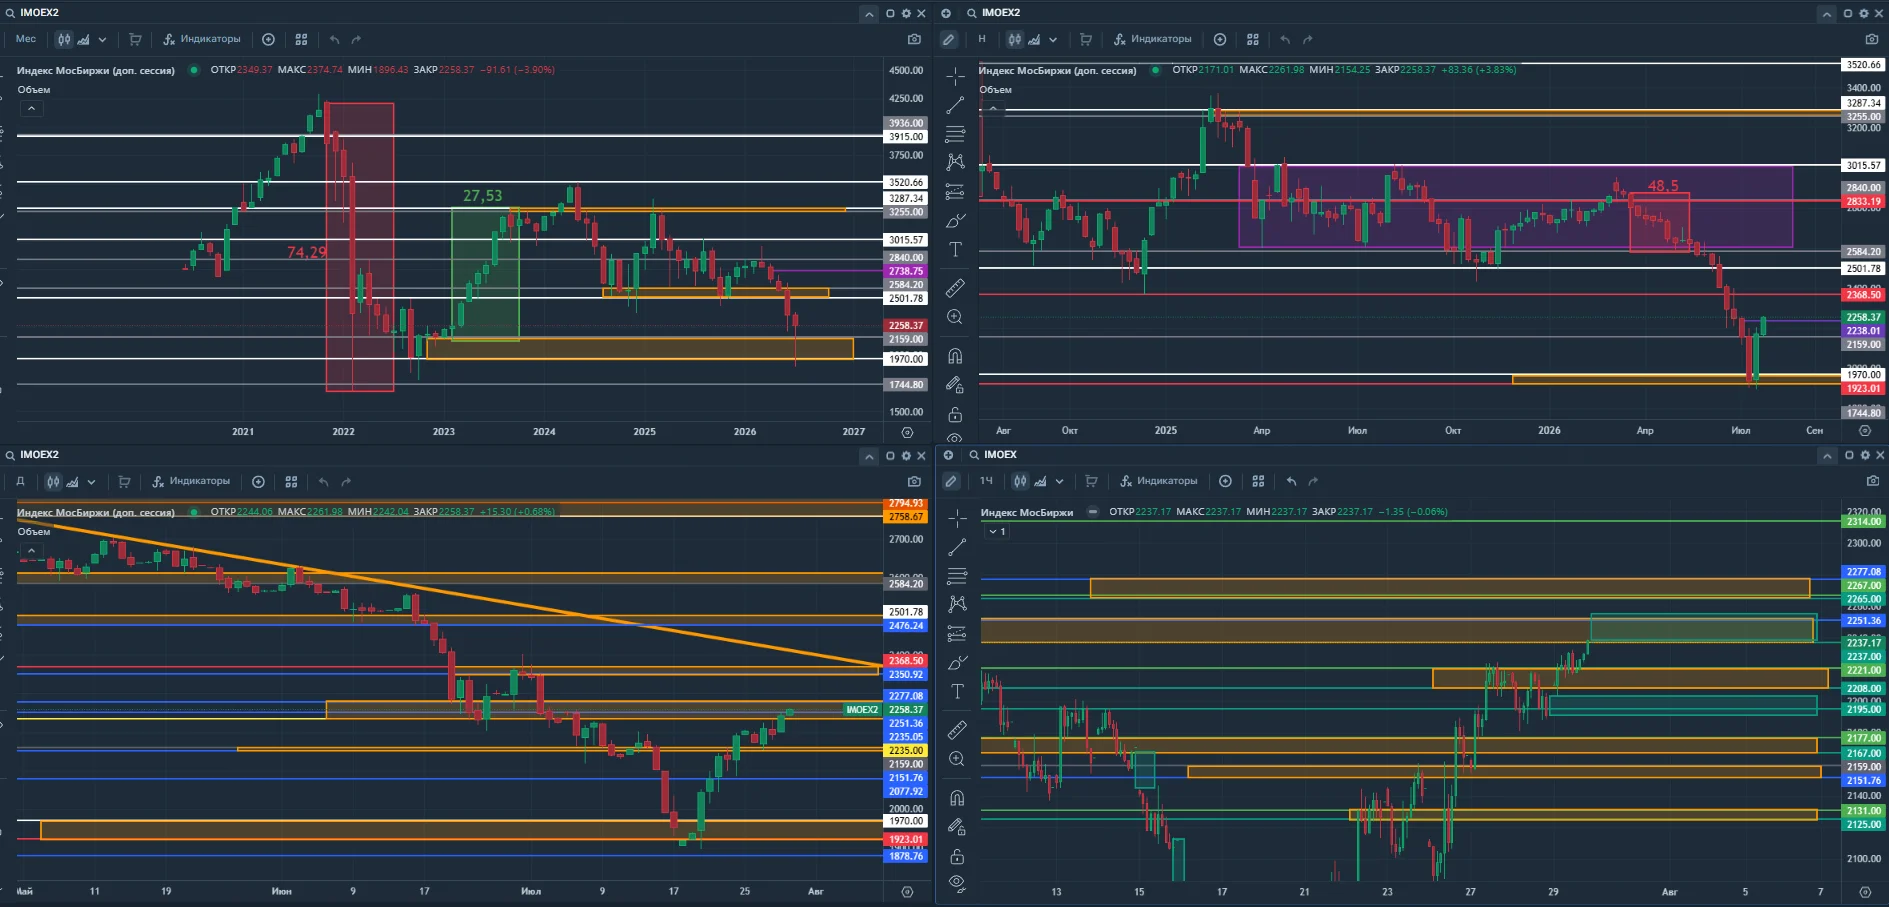Click the link-group circle icon in the weekly Н chart header
Screen dimensions: 1889x907
946,13
